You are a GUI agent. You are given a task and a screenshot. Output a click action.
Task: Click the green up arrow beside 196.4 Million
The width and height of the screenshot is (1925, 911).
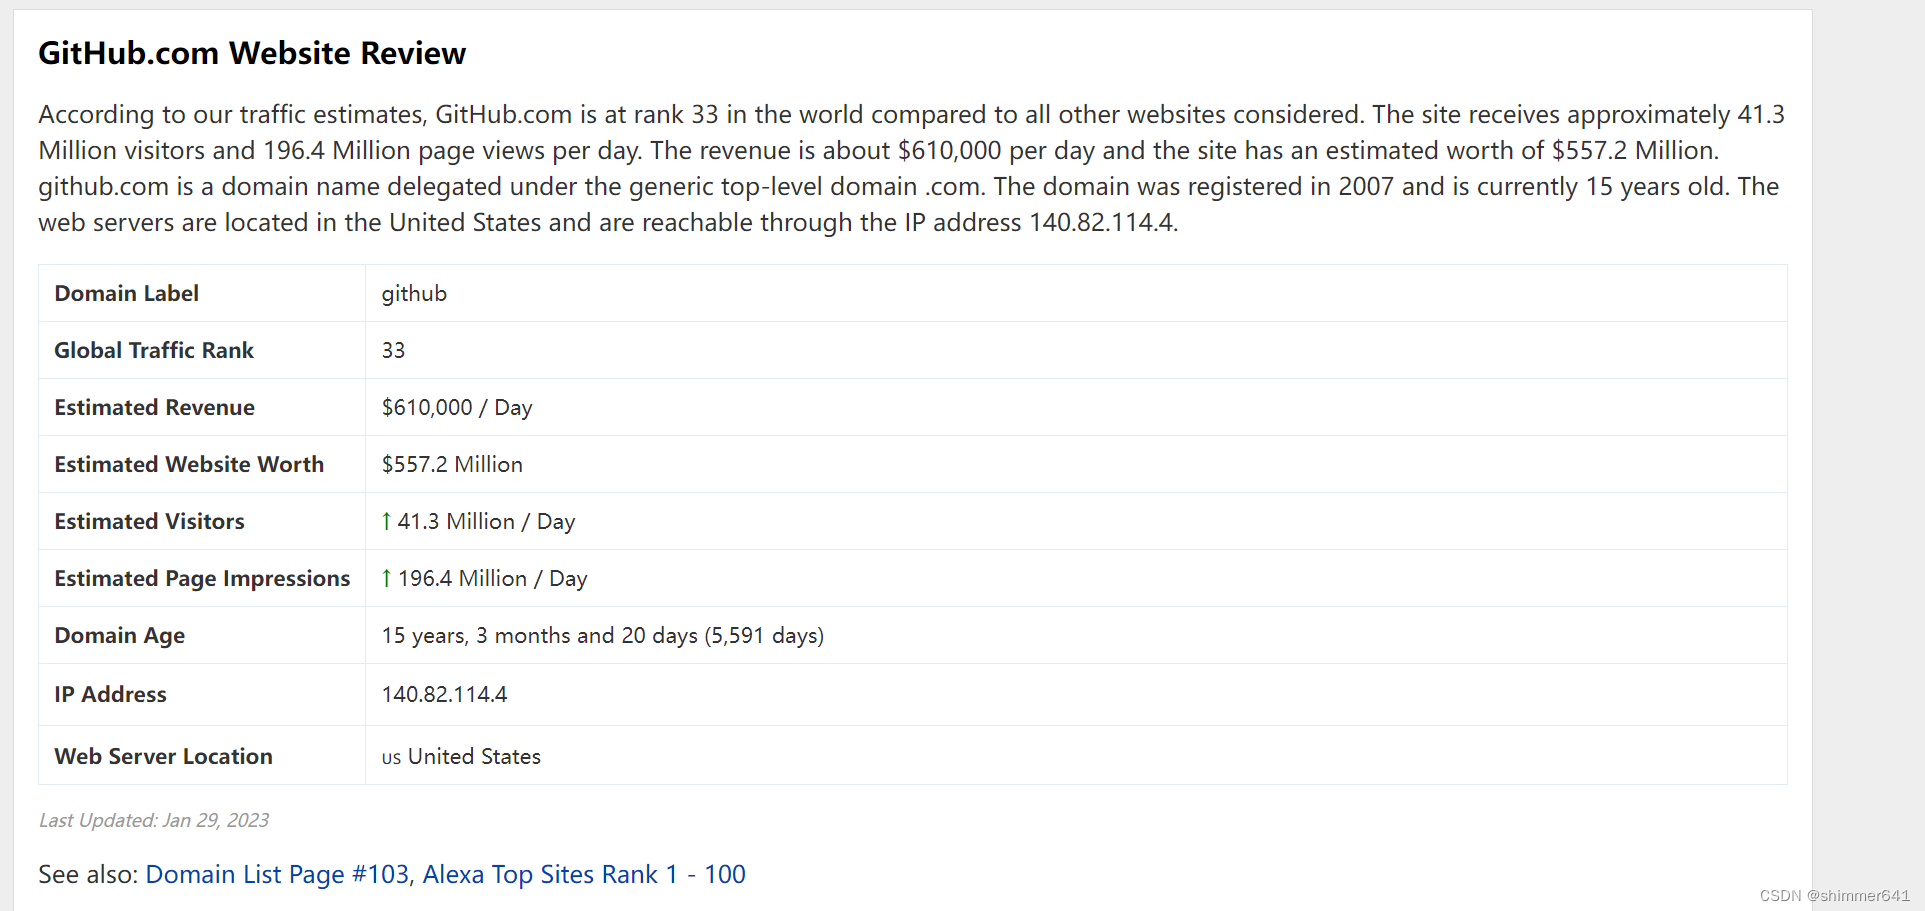tap(386, 579)
